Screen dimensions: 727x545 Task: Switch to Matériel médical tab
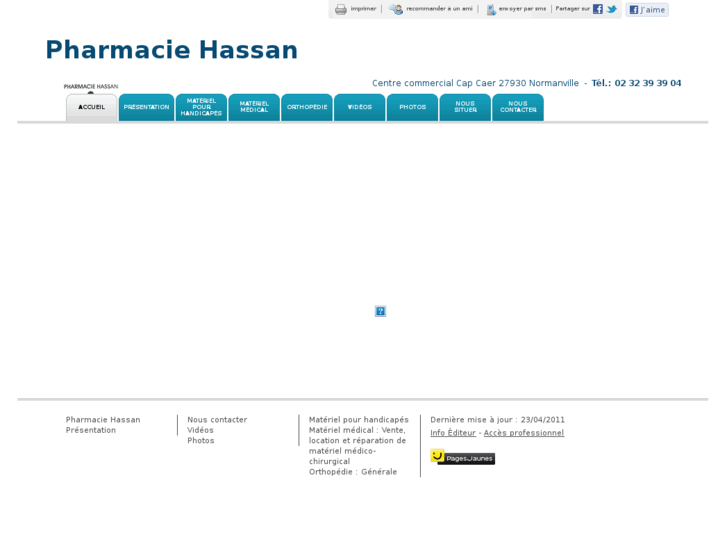coord(254,108)
